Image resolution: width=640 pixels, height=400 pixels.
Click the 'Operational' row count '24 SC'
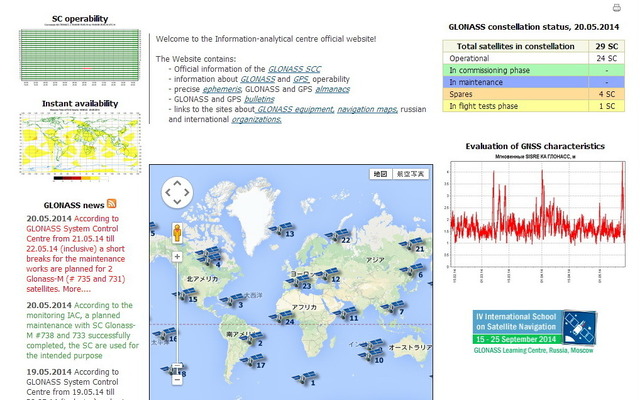pos(607,58)
